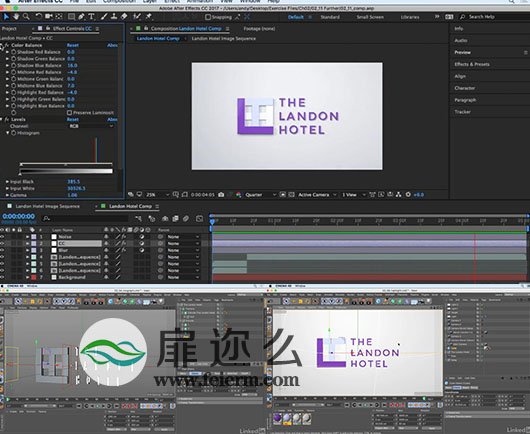This screenshot has height=434, width=530.
Task: Click the Noise layer purple label color
Action: click(34, 237)
